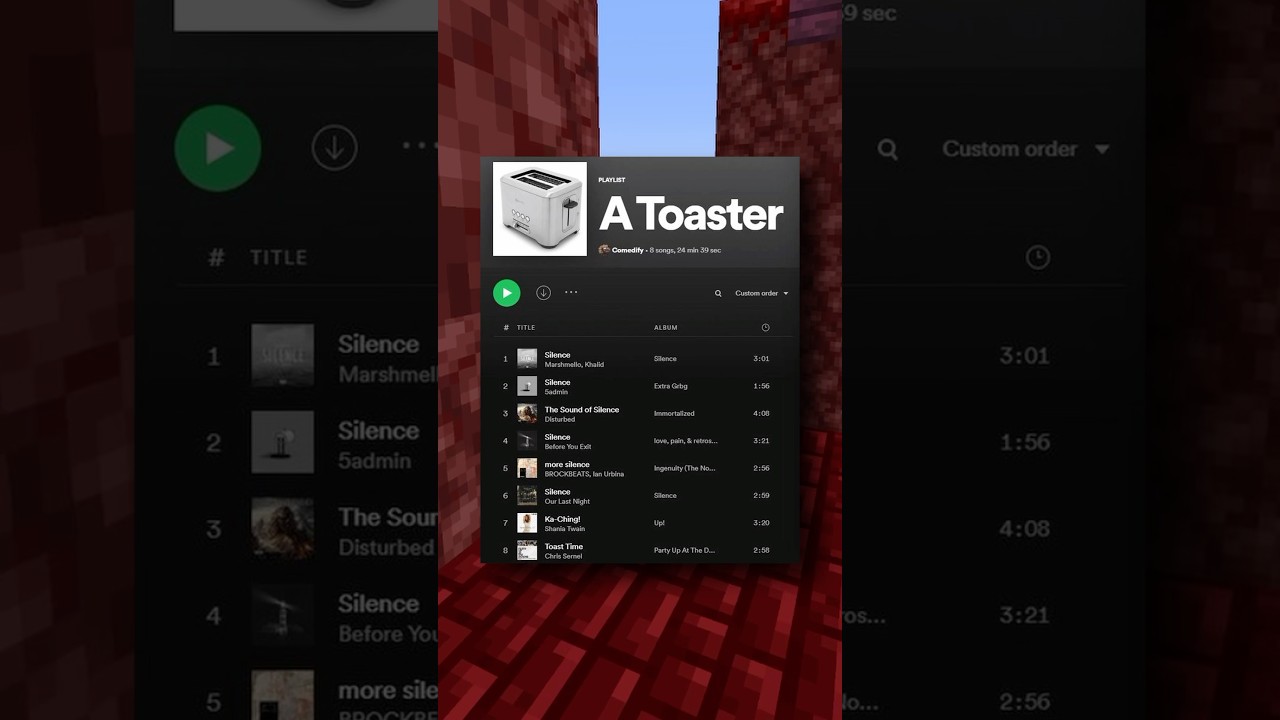The image size is (1280, 720).
Task: Open the Custom order sort dropdown
Action: click(762, 293)
